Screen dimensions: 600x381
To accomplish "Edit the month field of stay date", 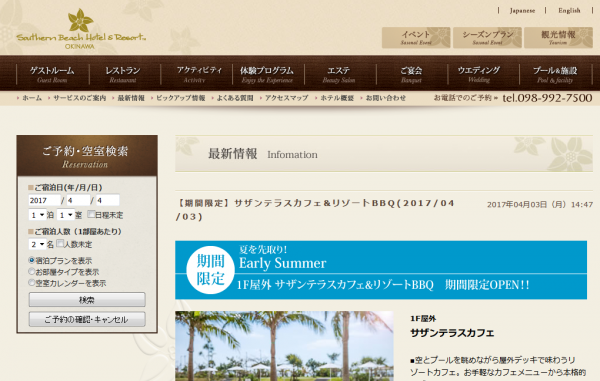I will click(x=78, y=200).
